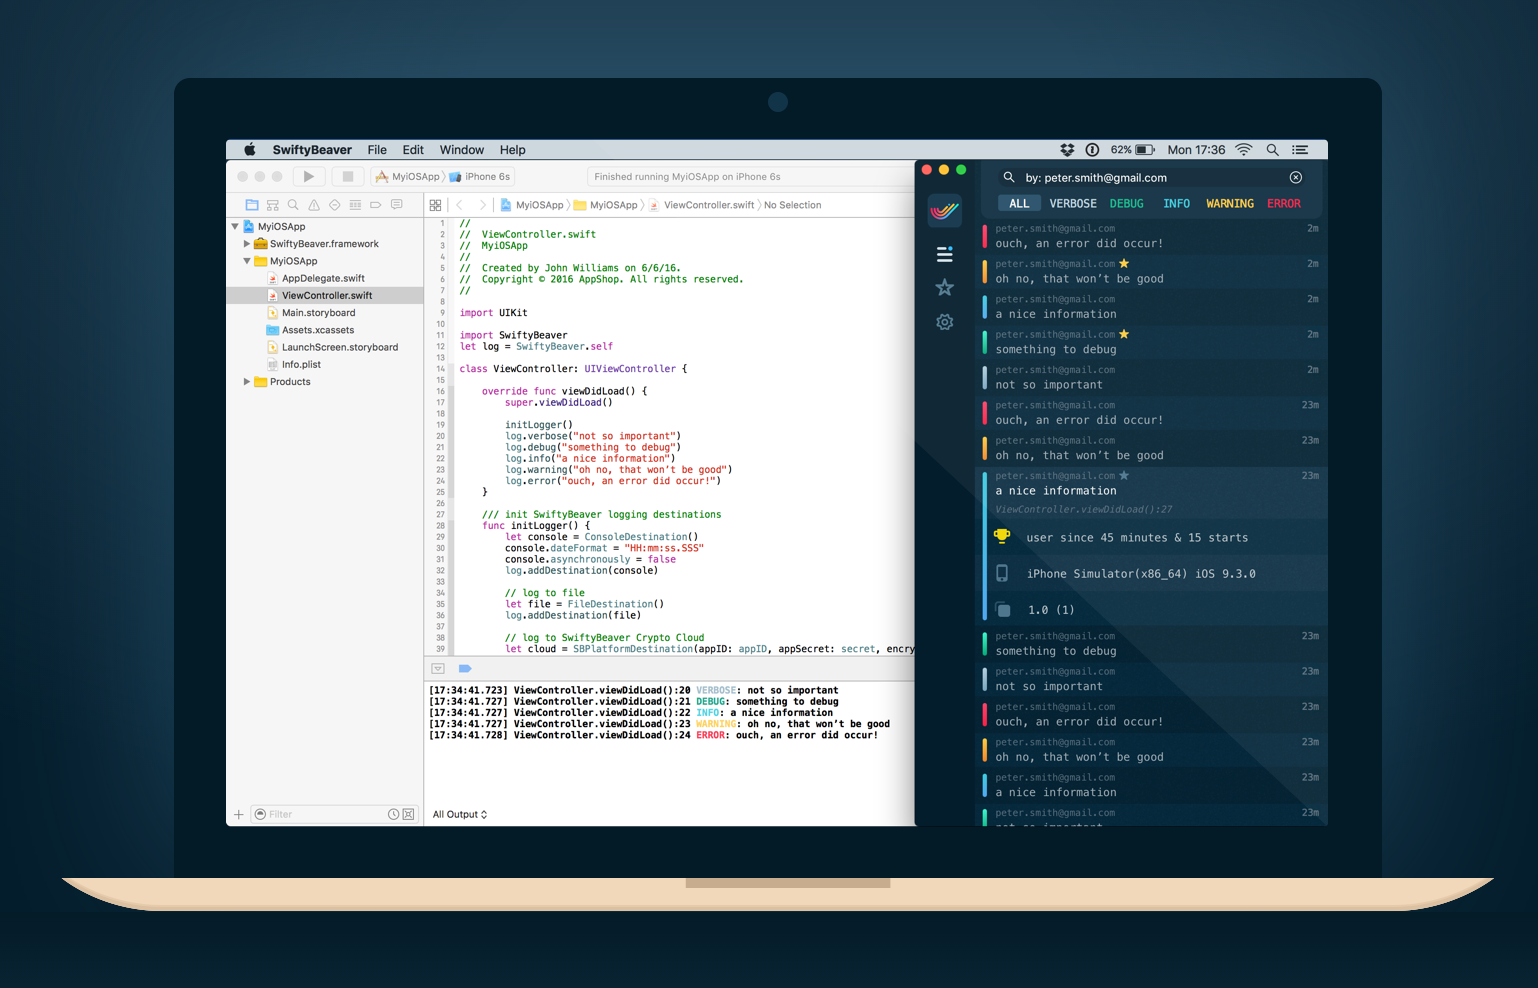Image resolution: width=1538 pixels, height=988 pixels.
Task: Open the All Output console dropdown
Action: point(460,815)
